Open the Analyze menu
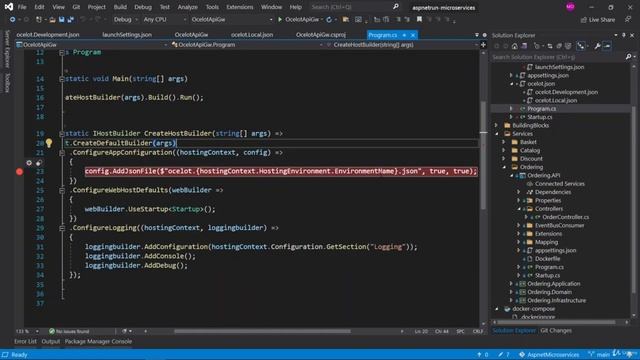This screenshot has height=360, width=640. click(187, 7)
